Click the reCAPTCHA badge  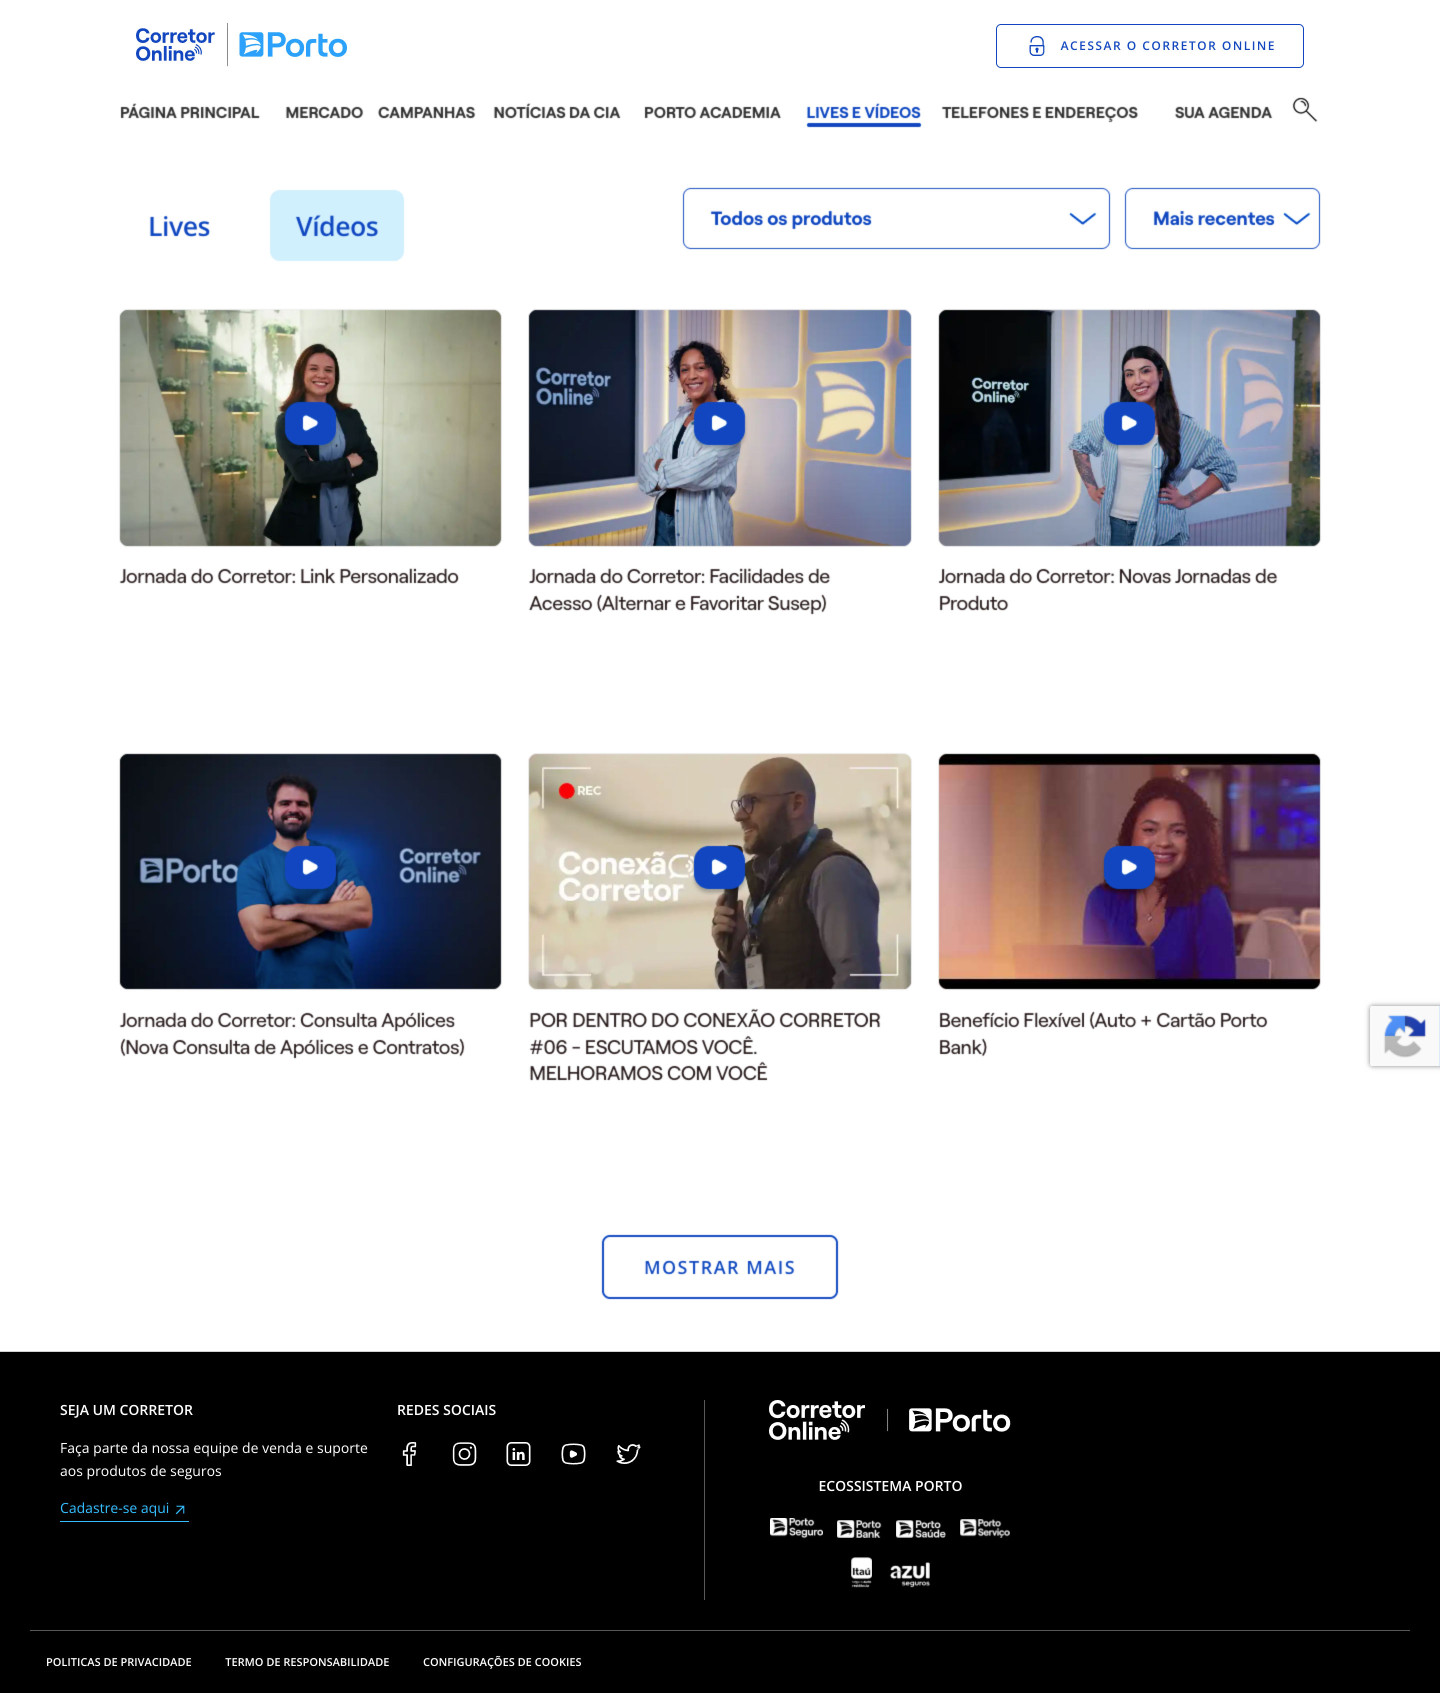(x=1404, y=1036)
